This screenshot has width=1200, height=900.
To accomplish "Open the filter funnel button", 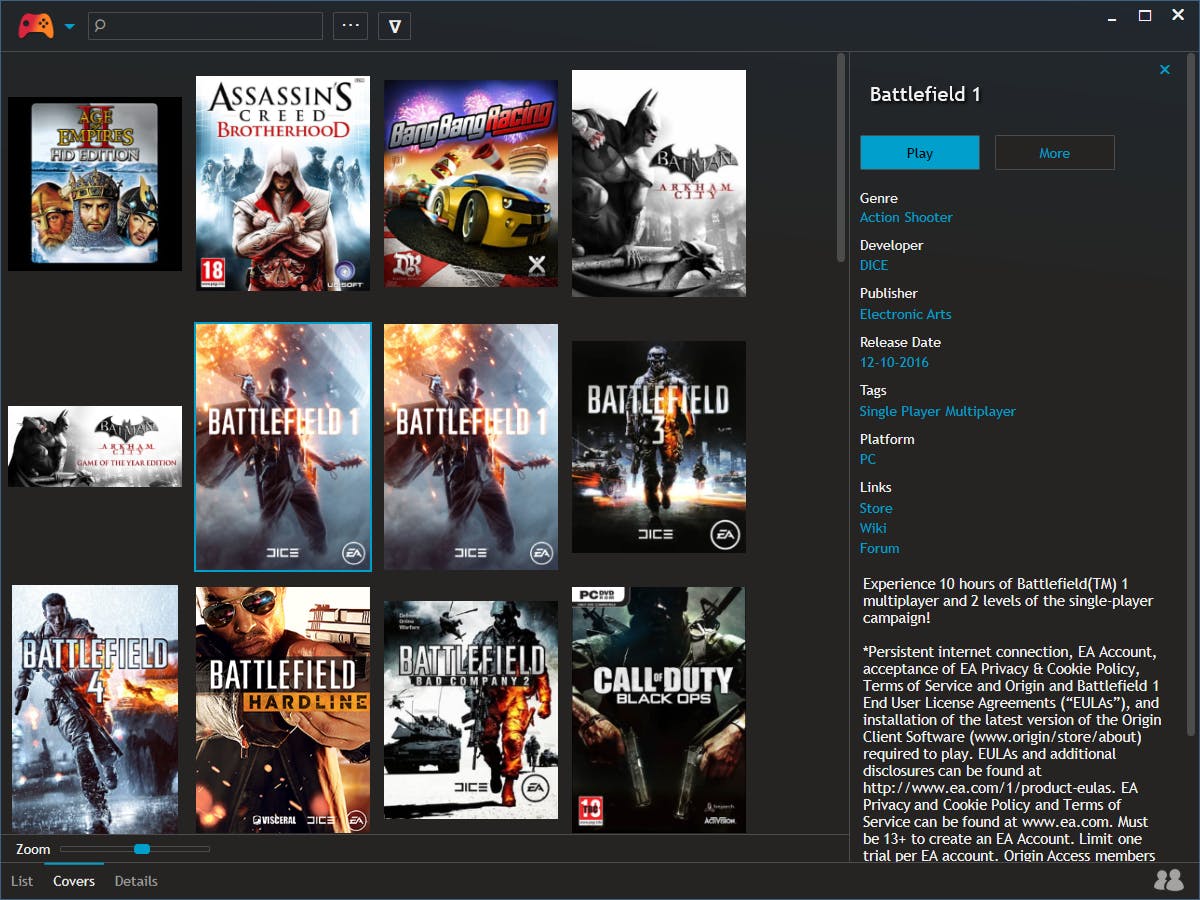I will 395,26.
